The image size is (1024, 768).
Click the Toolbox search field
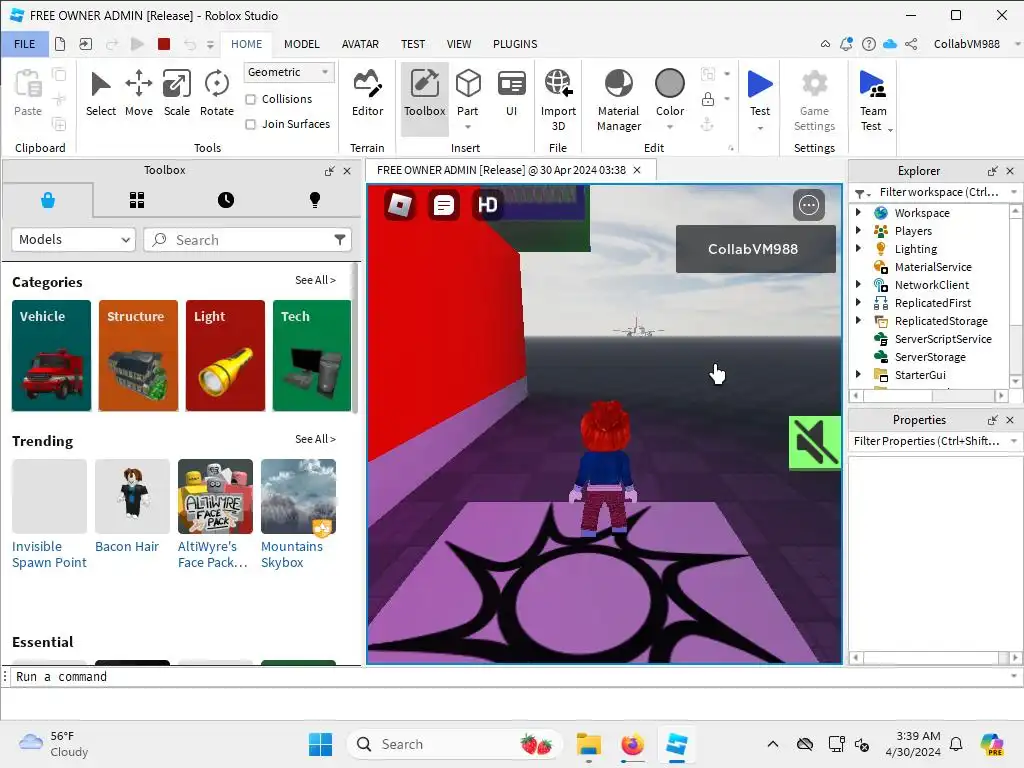click(246, 240)
